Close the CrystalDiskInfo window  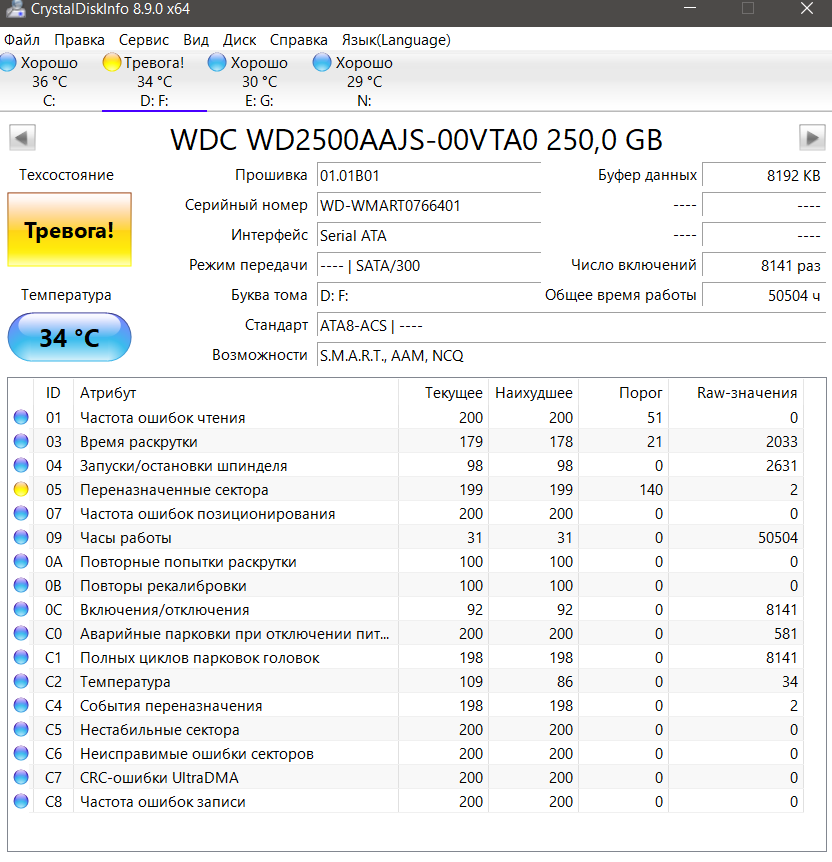[x=807, y=8]
